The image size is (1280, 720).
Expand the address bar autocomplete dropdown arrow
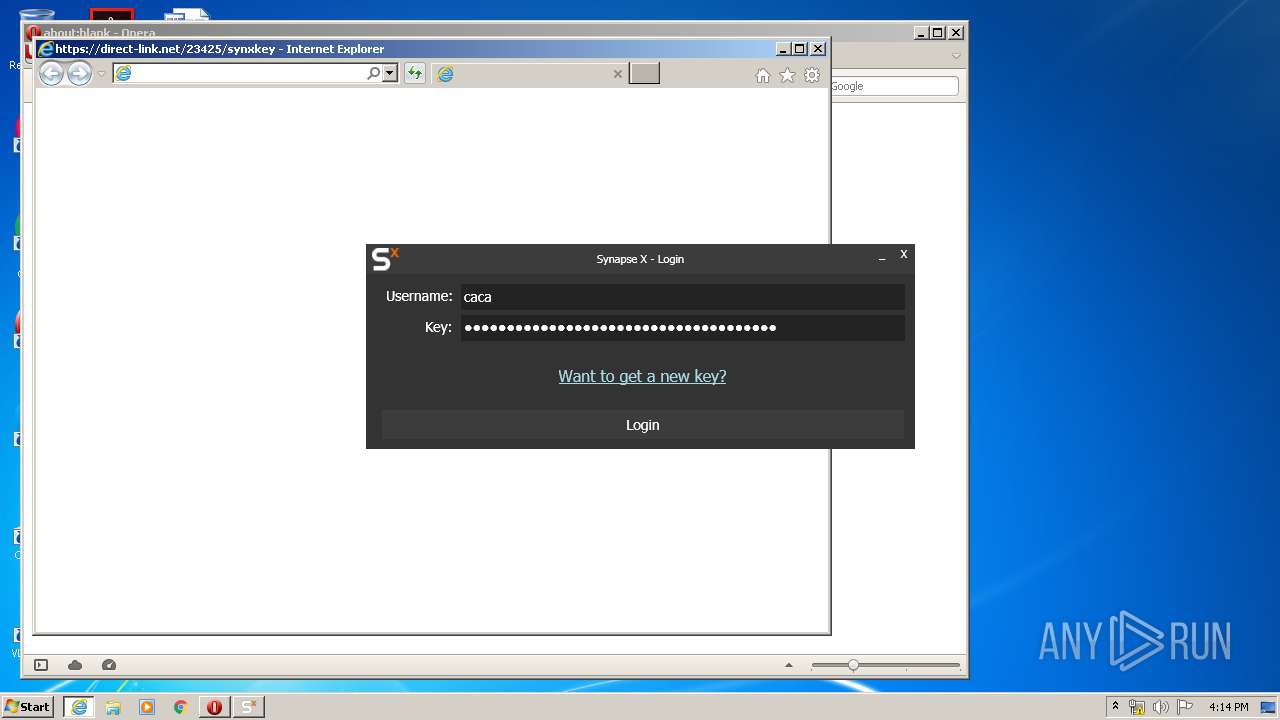pyautogui.click(x=390, y=73)
